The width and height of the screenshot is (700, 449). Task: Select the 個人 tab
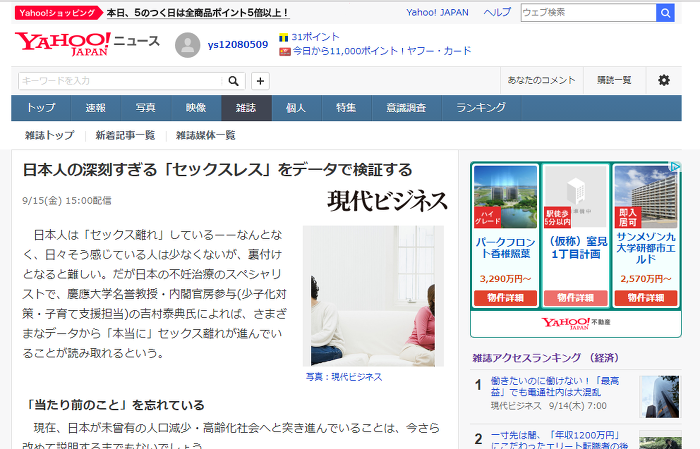(x=296, y=108)
